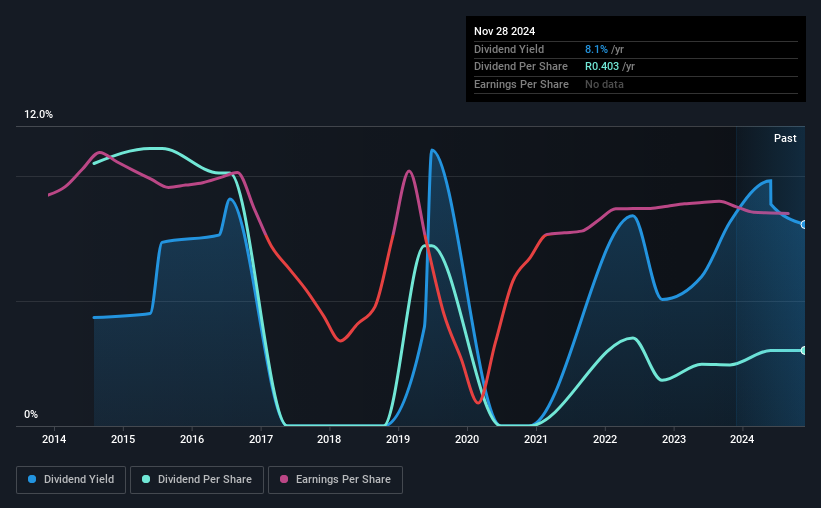Click the 0% y-axis label
821x508 pixels.
tap(31, 414)
